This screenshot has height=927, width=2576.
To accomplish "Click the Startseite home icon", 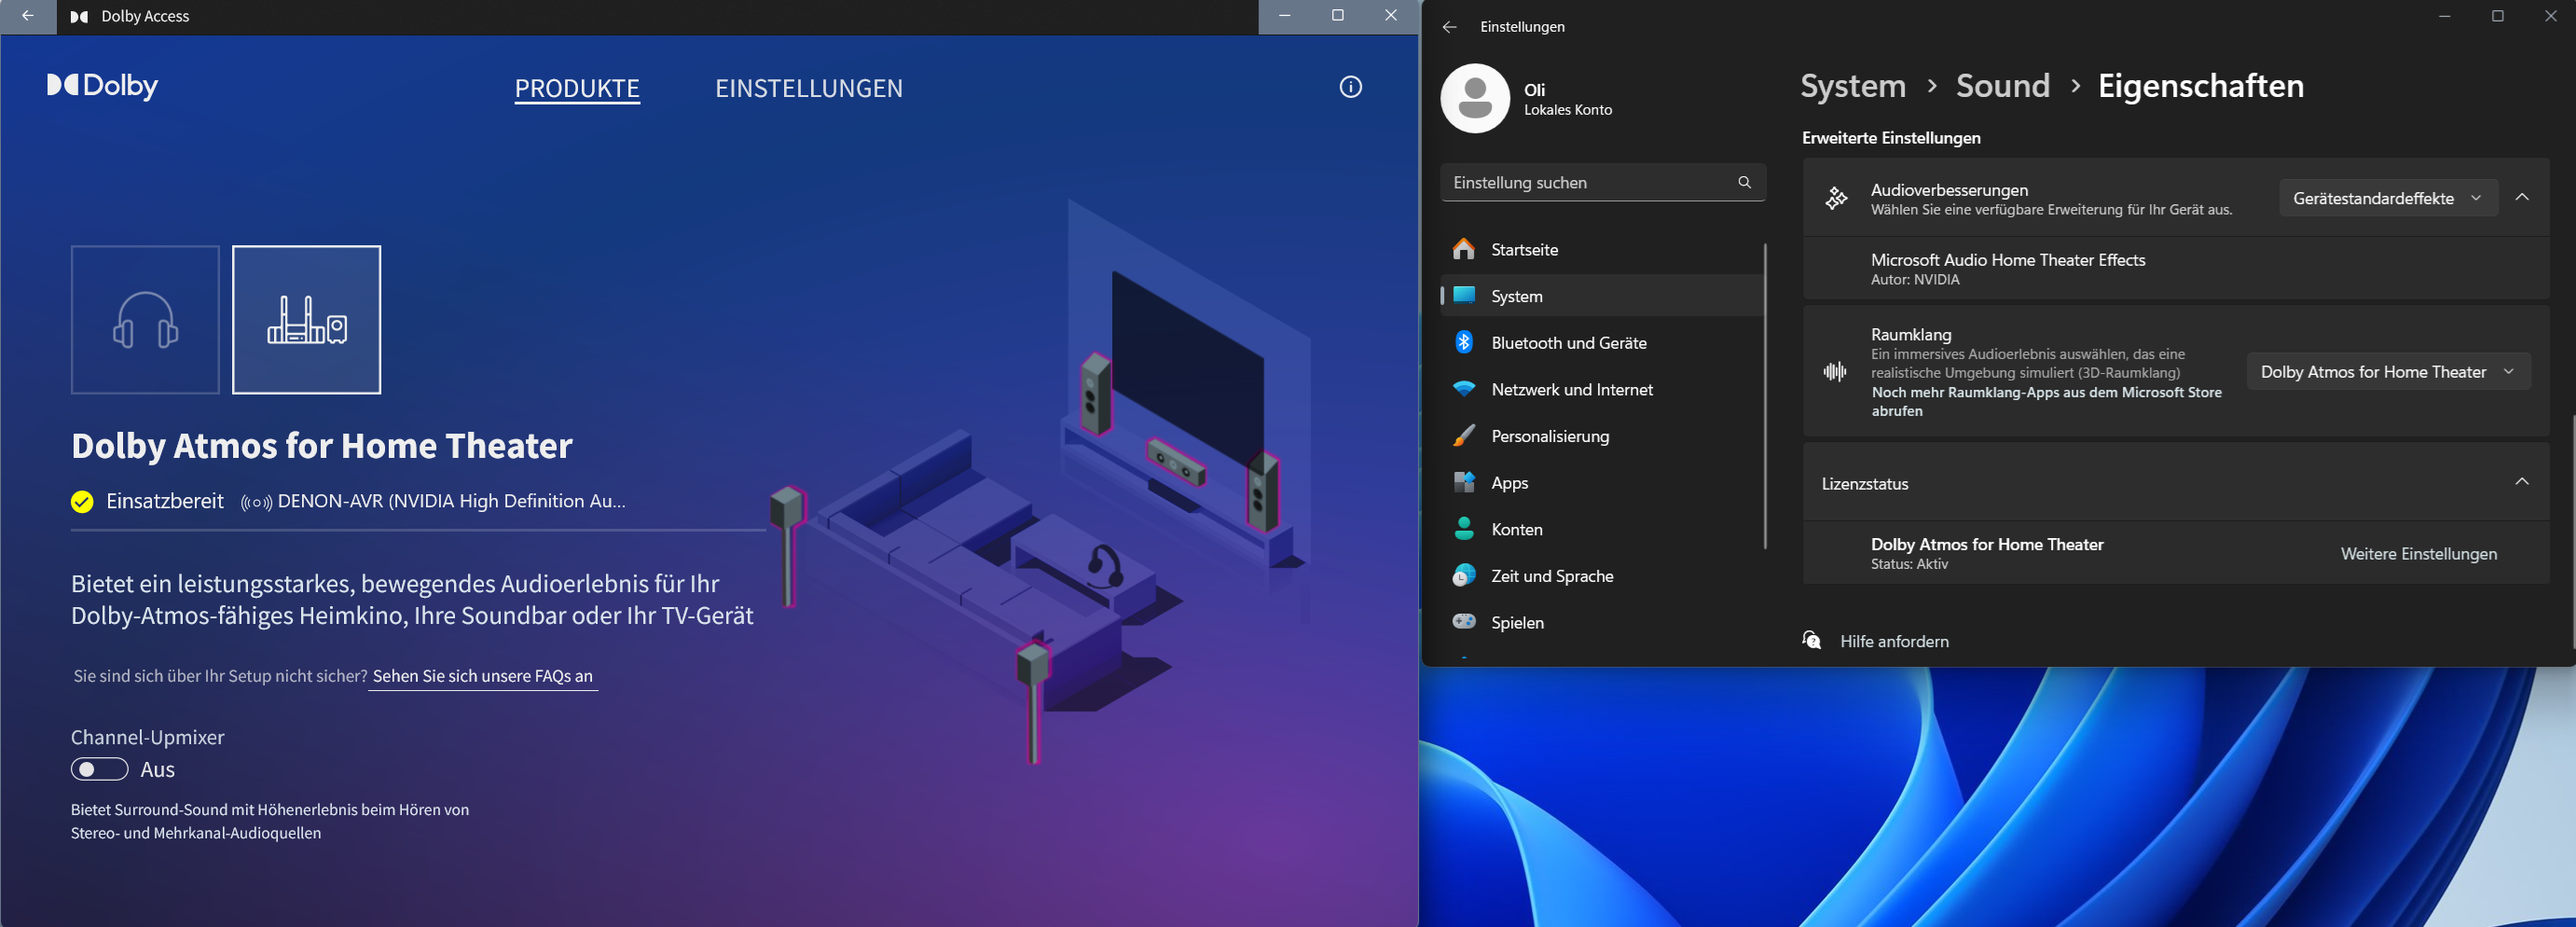I will 1464,249.
